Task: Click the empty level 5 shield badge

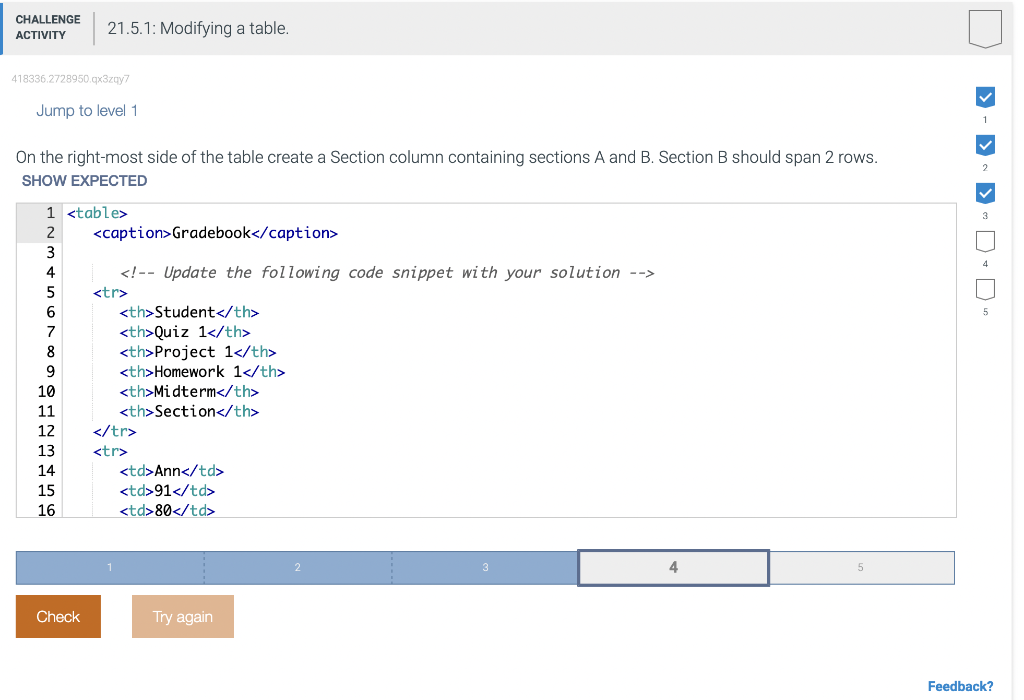Action: pos(985,289)
